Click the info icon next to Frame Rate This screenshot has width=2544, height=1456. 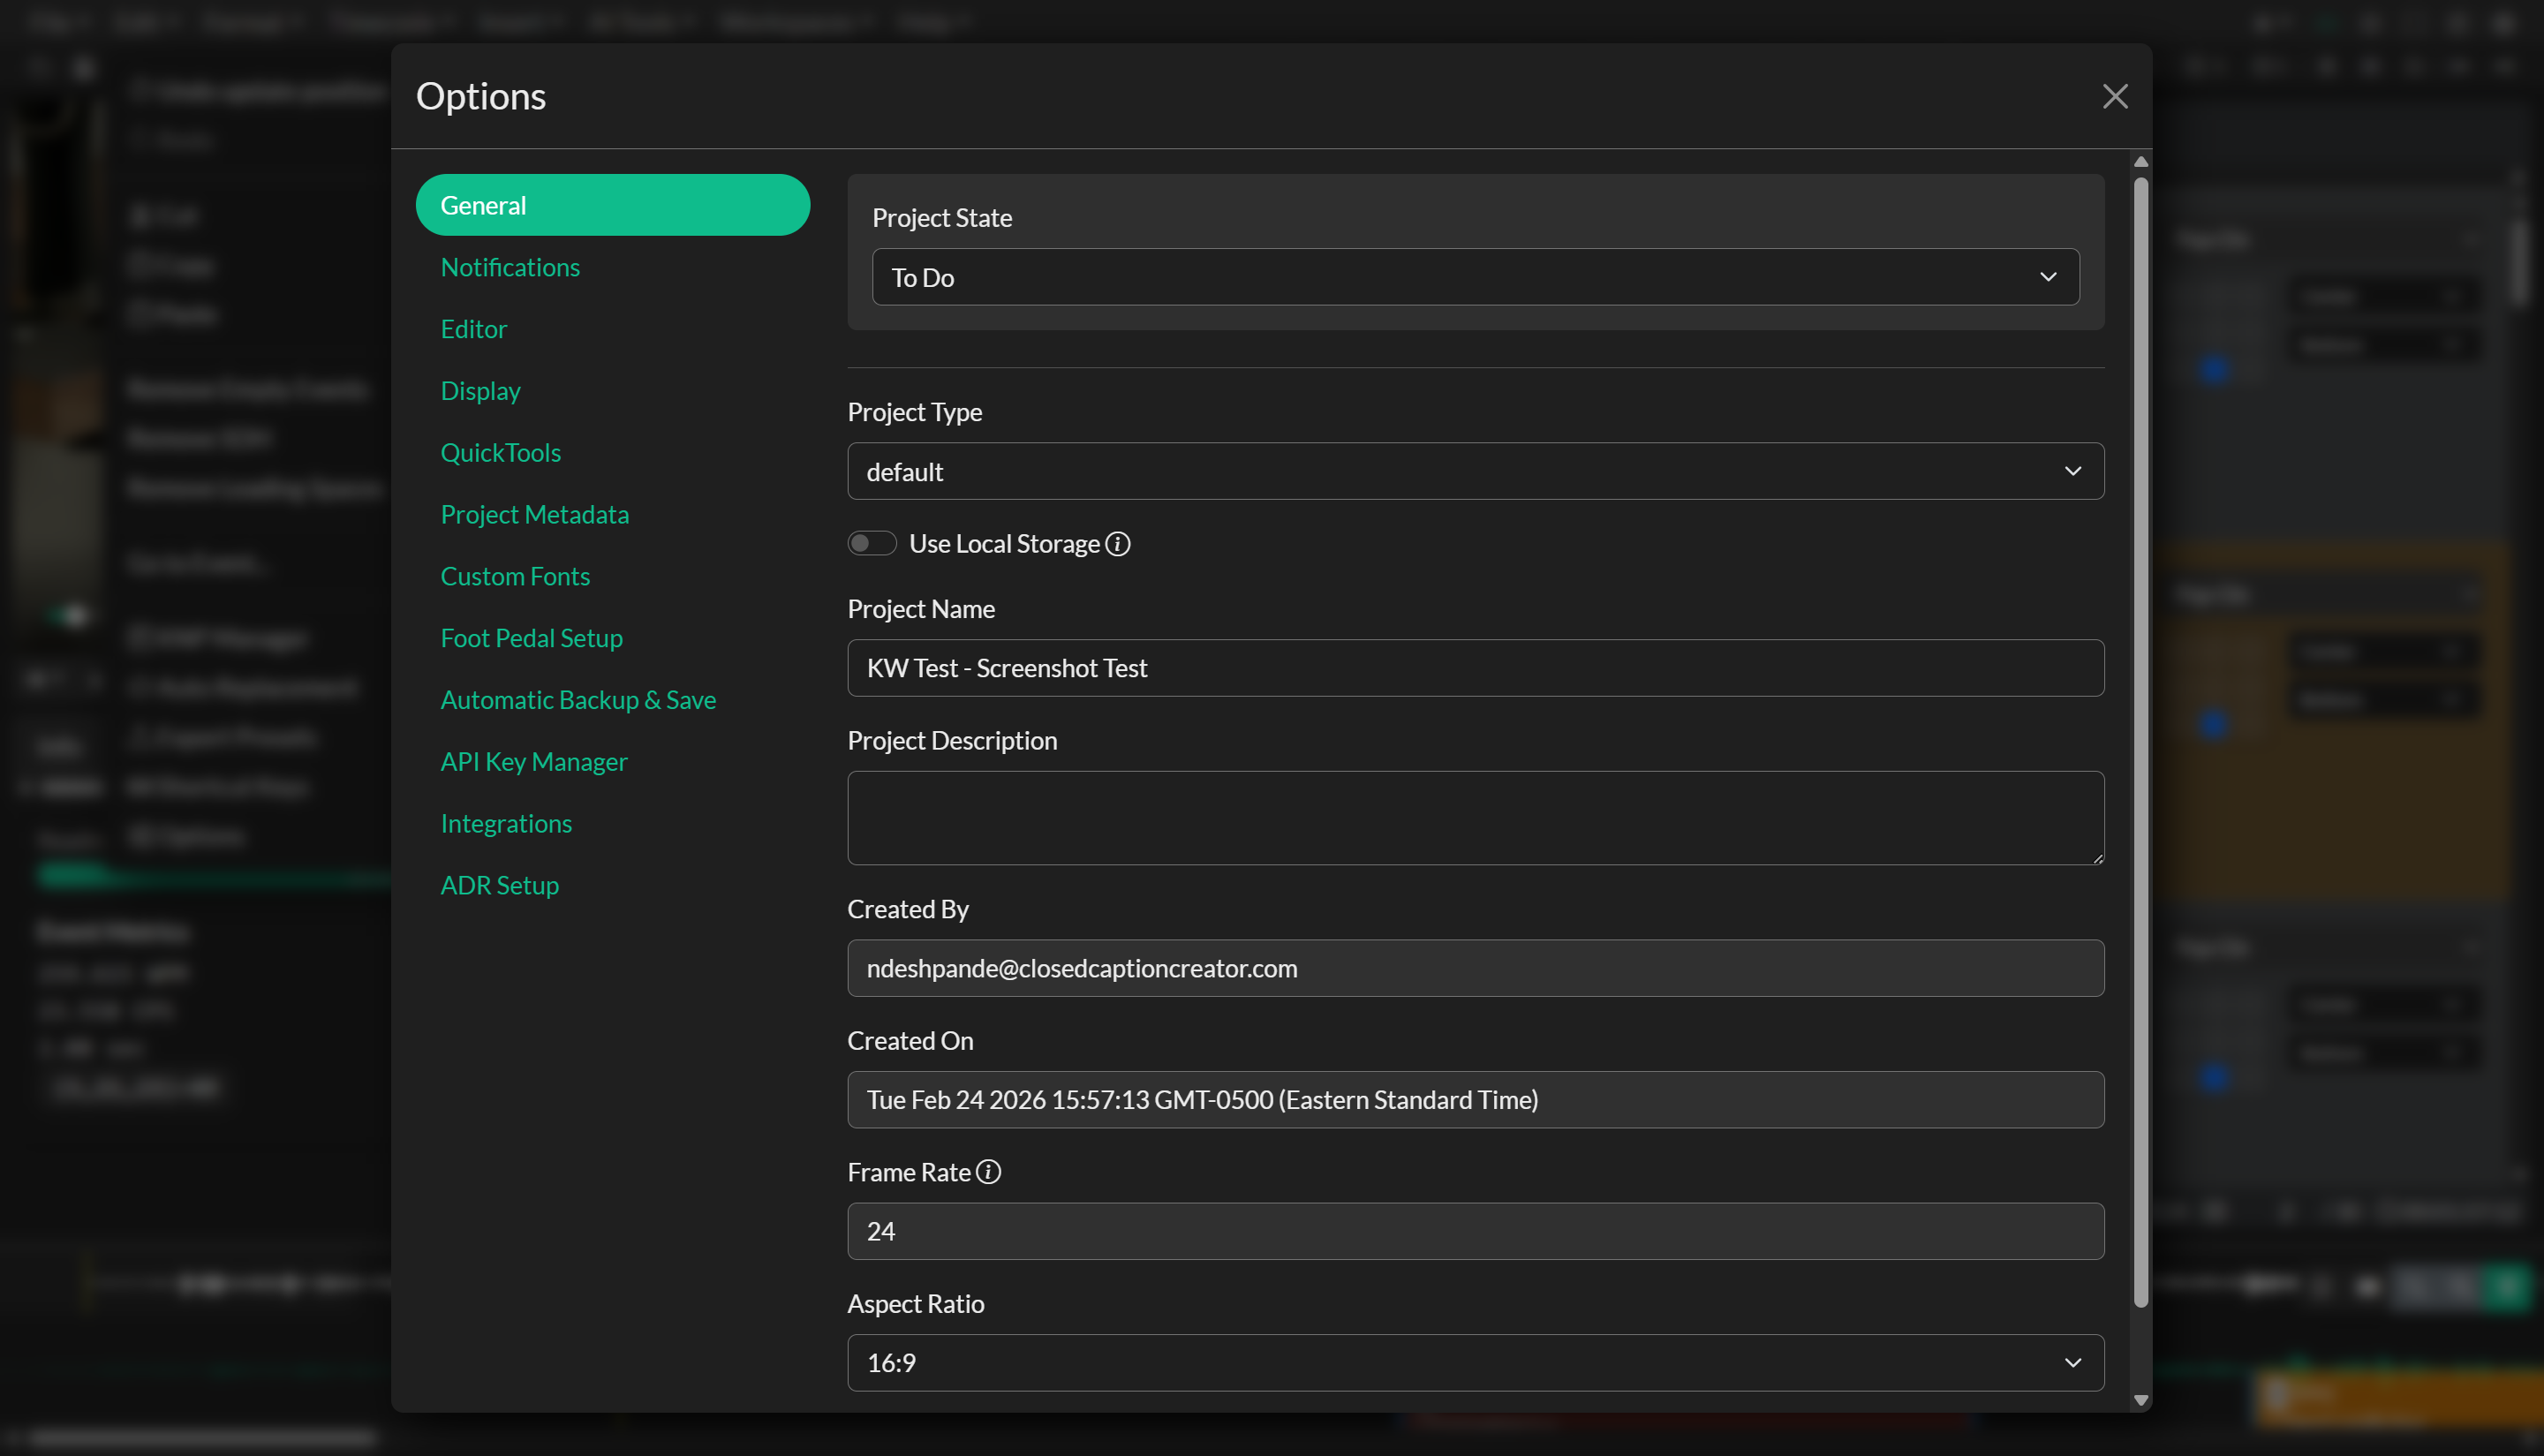988,1171
